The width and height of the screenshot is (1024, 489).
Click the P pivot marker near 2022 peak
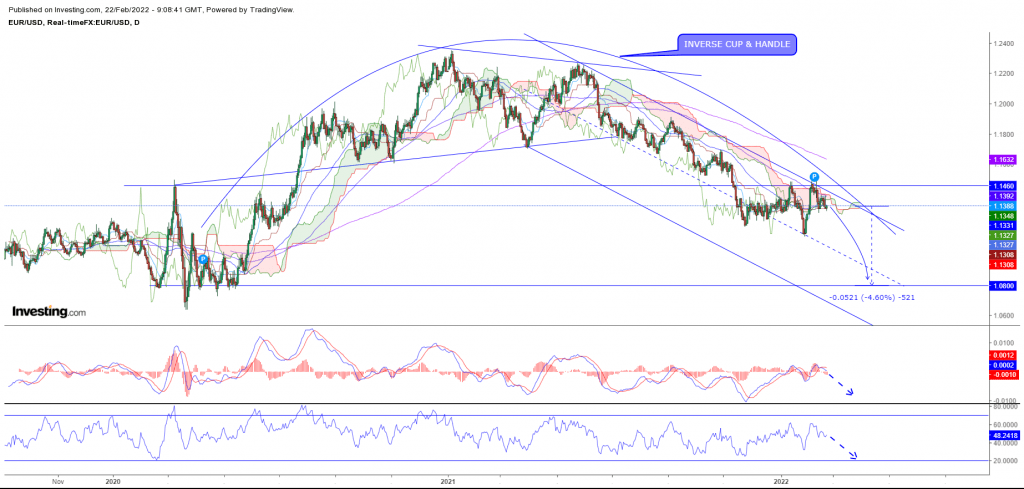pyautogui.click(x=814, y=177)
